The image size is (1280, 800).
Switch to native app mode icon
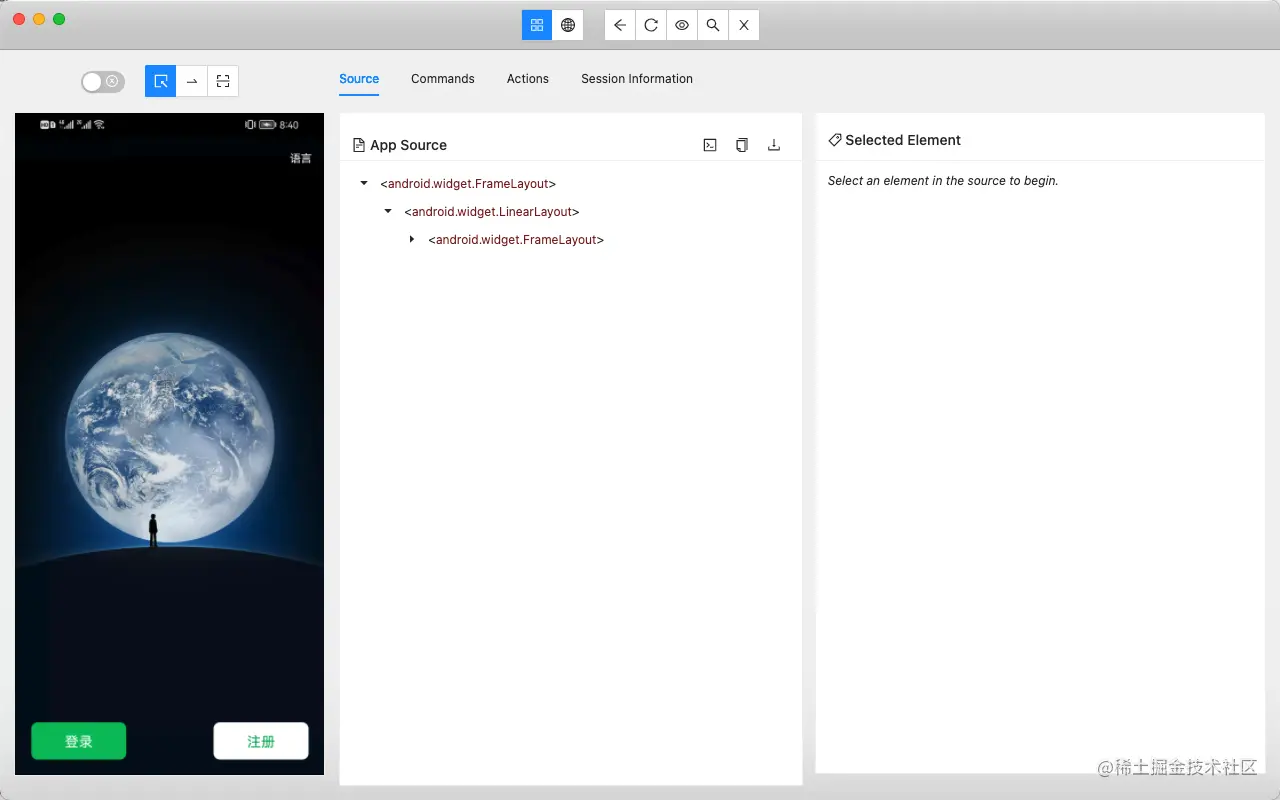(x=537, y=25)
